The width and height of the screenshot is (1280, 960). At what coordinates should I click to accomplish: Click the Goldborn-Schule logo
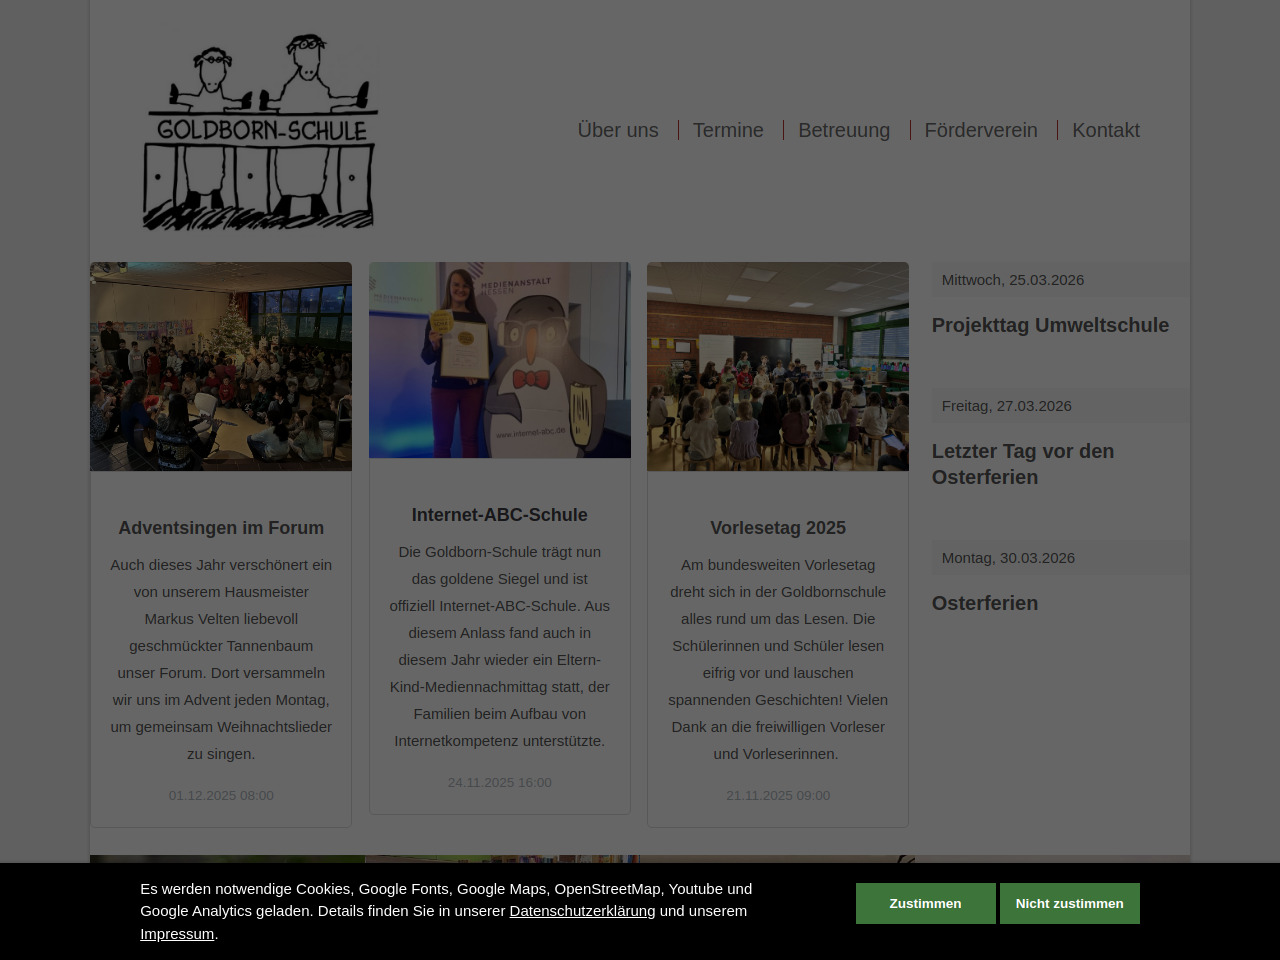coord(261,132)
